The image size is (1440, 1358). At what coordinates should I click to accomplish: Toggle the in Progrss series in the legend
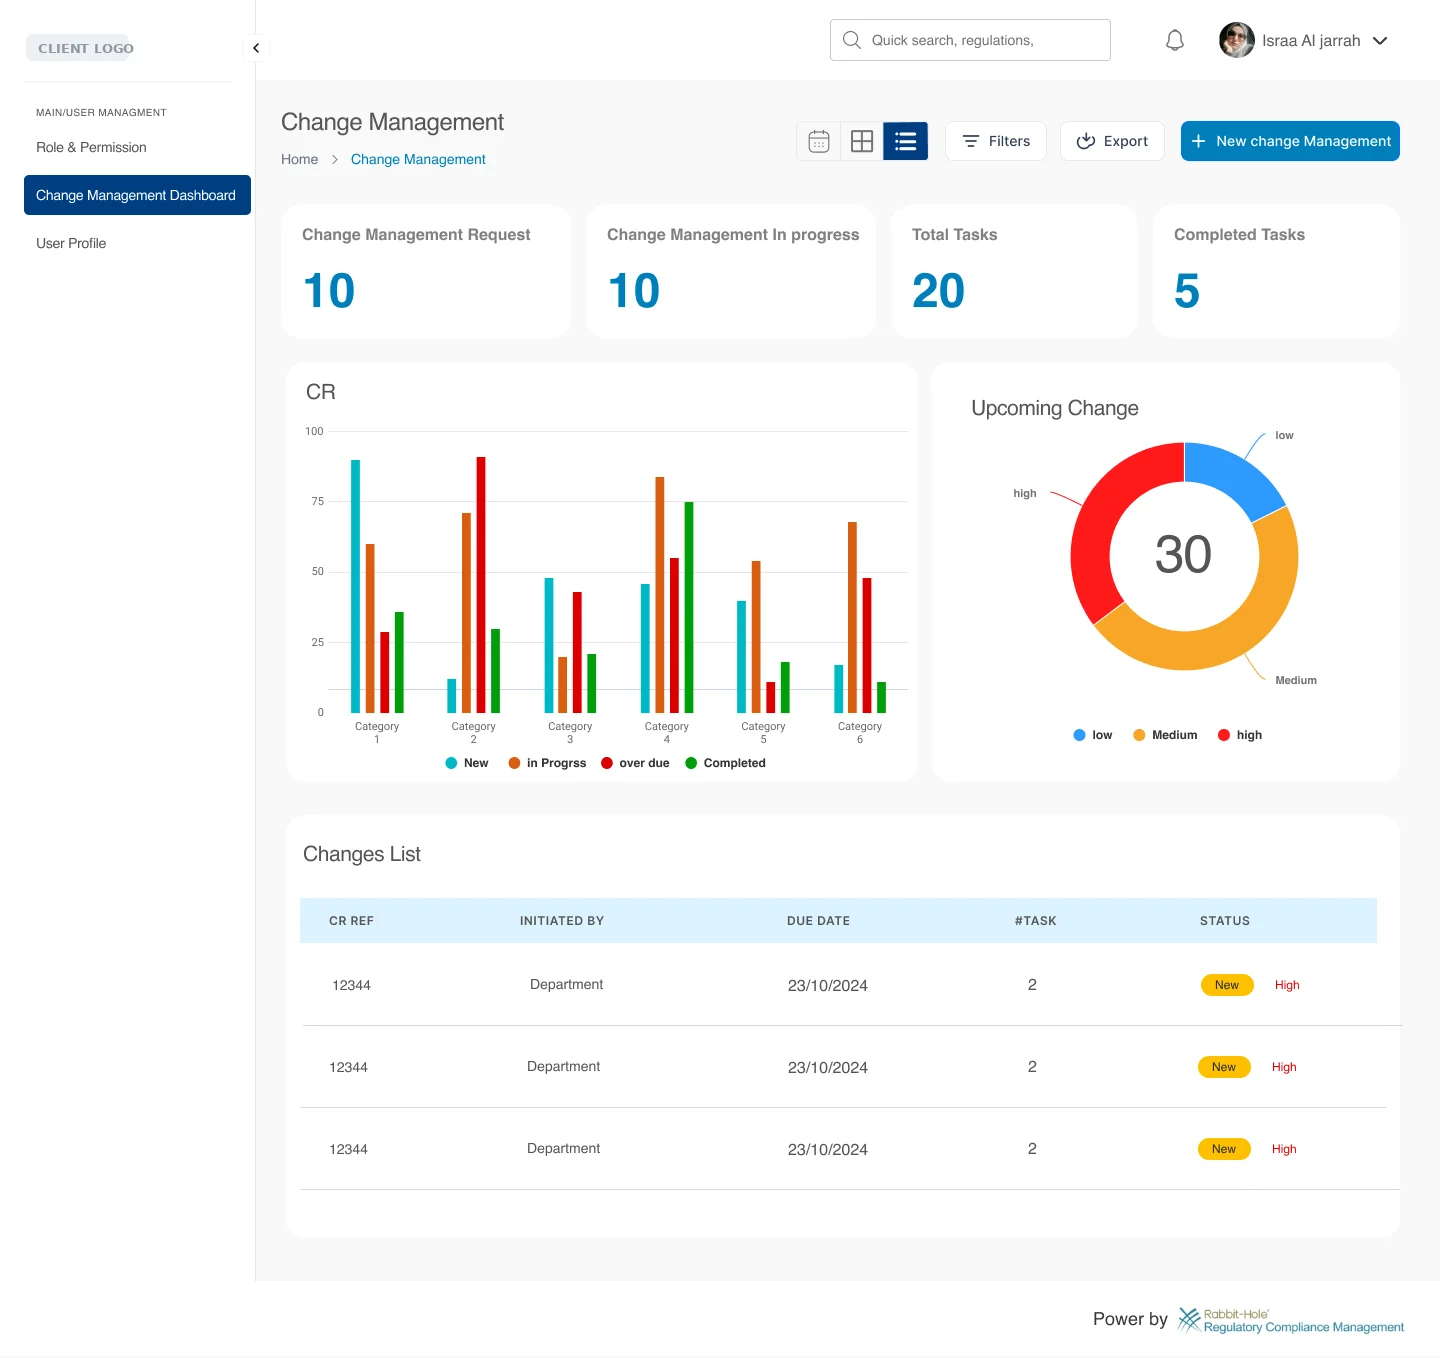click(547, 763)
